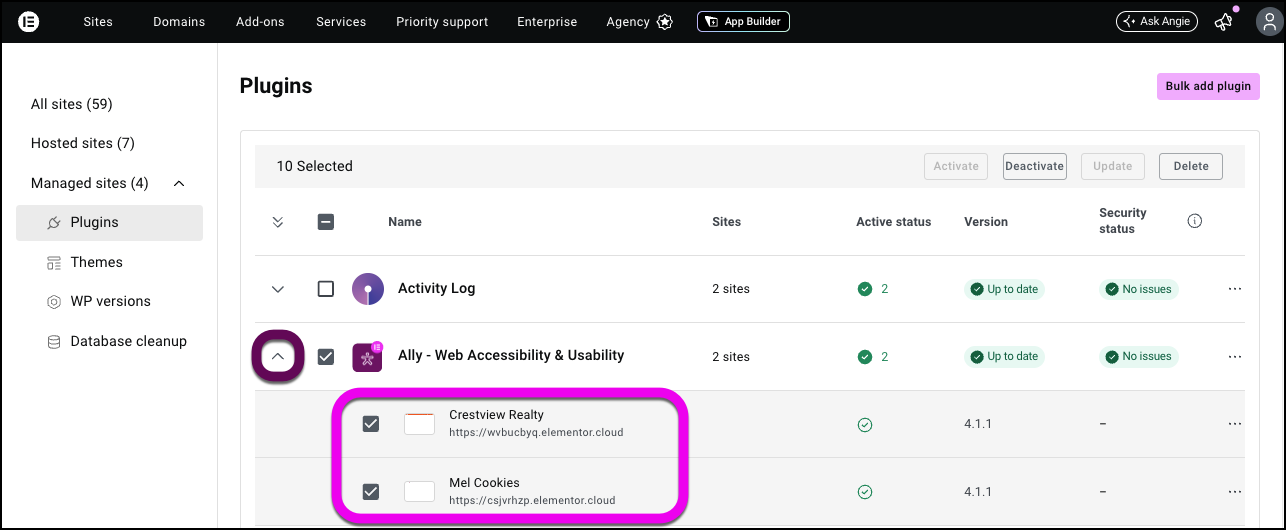Click the Ask Angie button
Viewport: 1286px width, 530px height.
pos(1156,21)
